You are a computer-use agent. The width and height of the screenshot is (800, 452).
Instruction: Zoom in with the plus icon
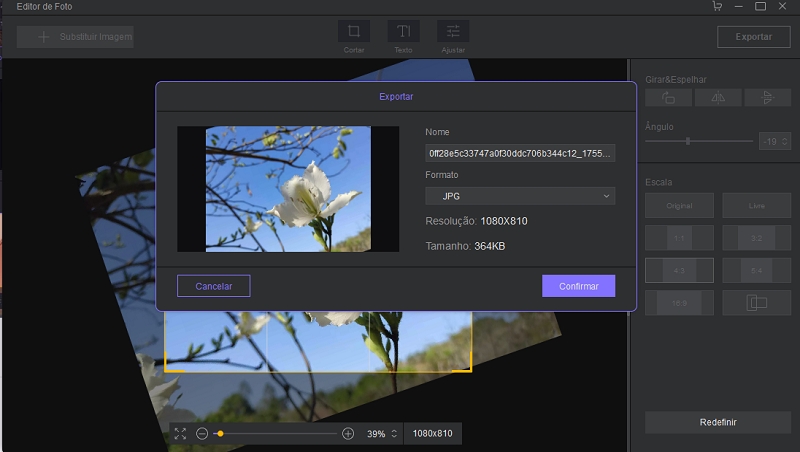pos(348,434)
